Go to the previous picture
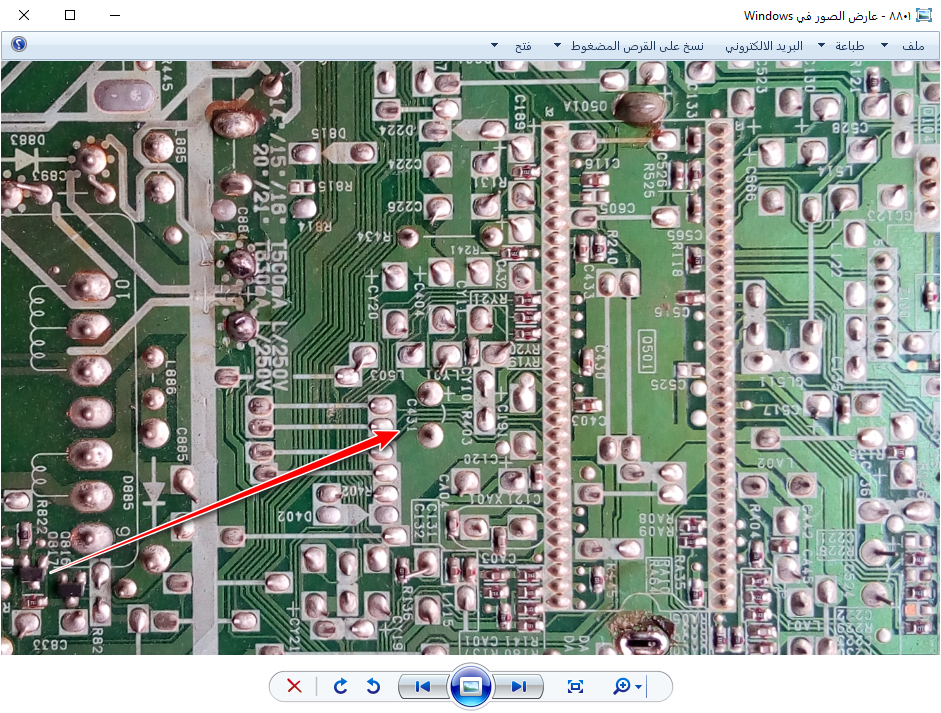941x713 pixels. pos(423,686)
